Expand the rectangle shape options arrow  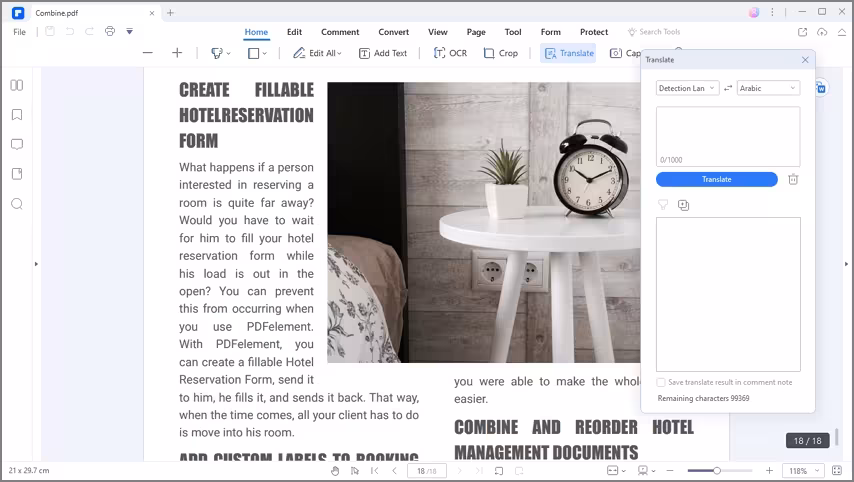click(265, 53)
